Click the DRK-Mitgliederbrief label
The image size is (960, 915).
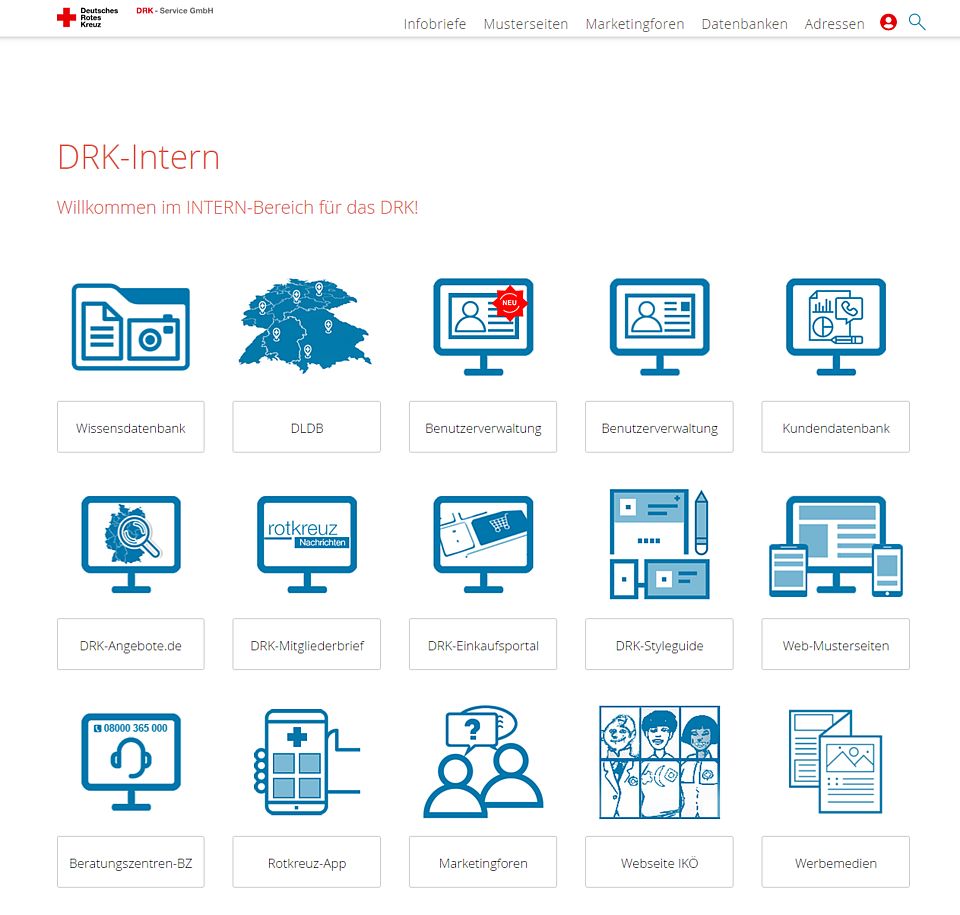(306, 644)
